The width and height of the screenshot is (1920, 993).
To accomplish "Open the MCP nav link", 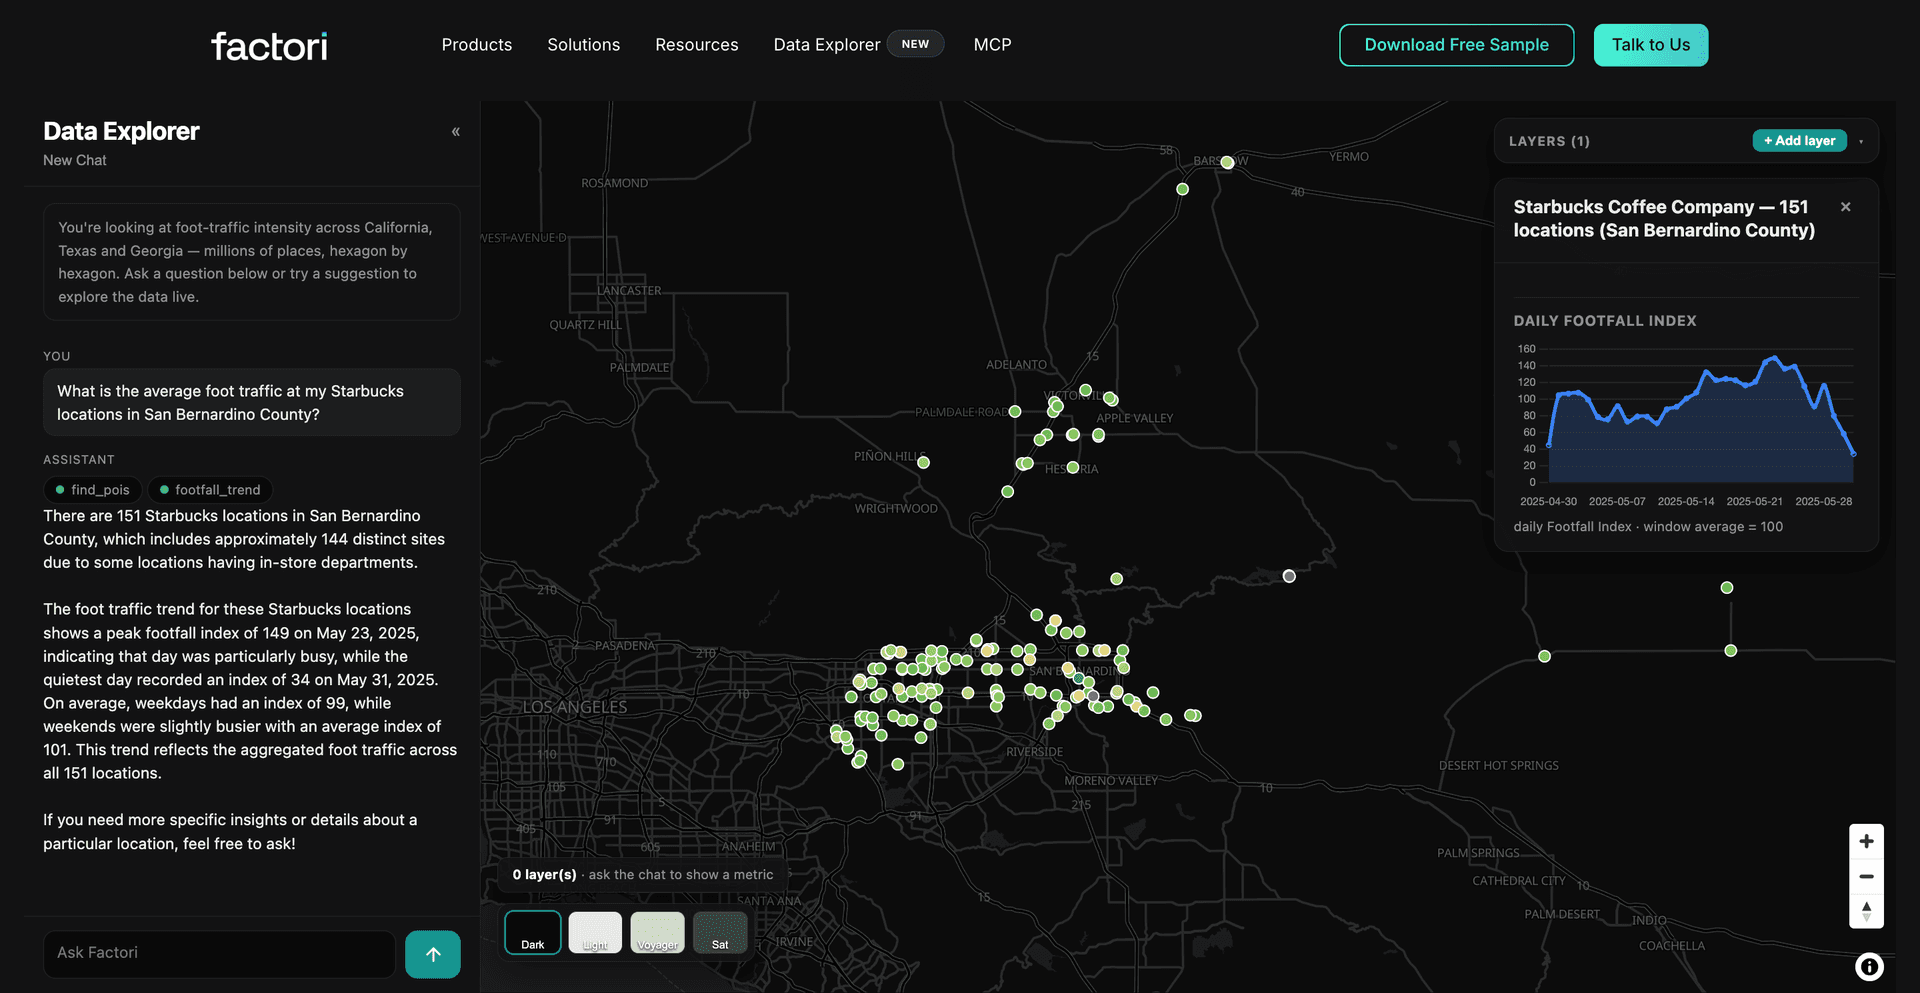I will (993, 45).
